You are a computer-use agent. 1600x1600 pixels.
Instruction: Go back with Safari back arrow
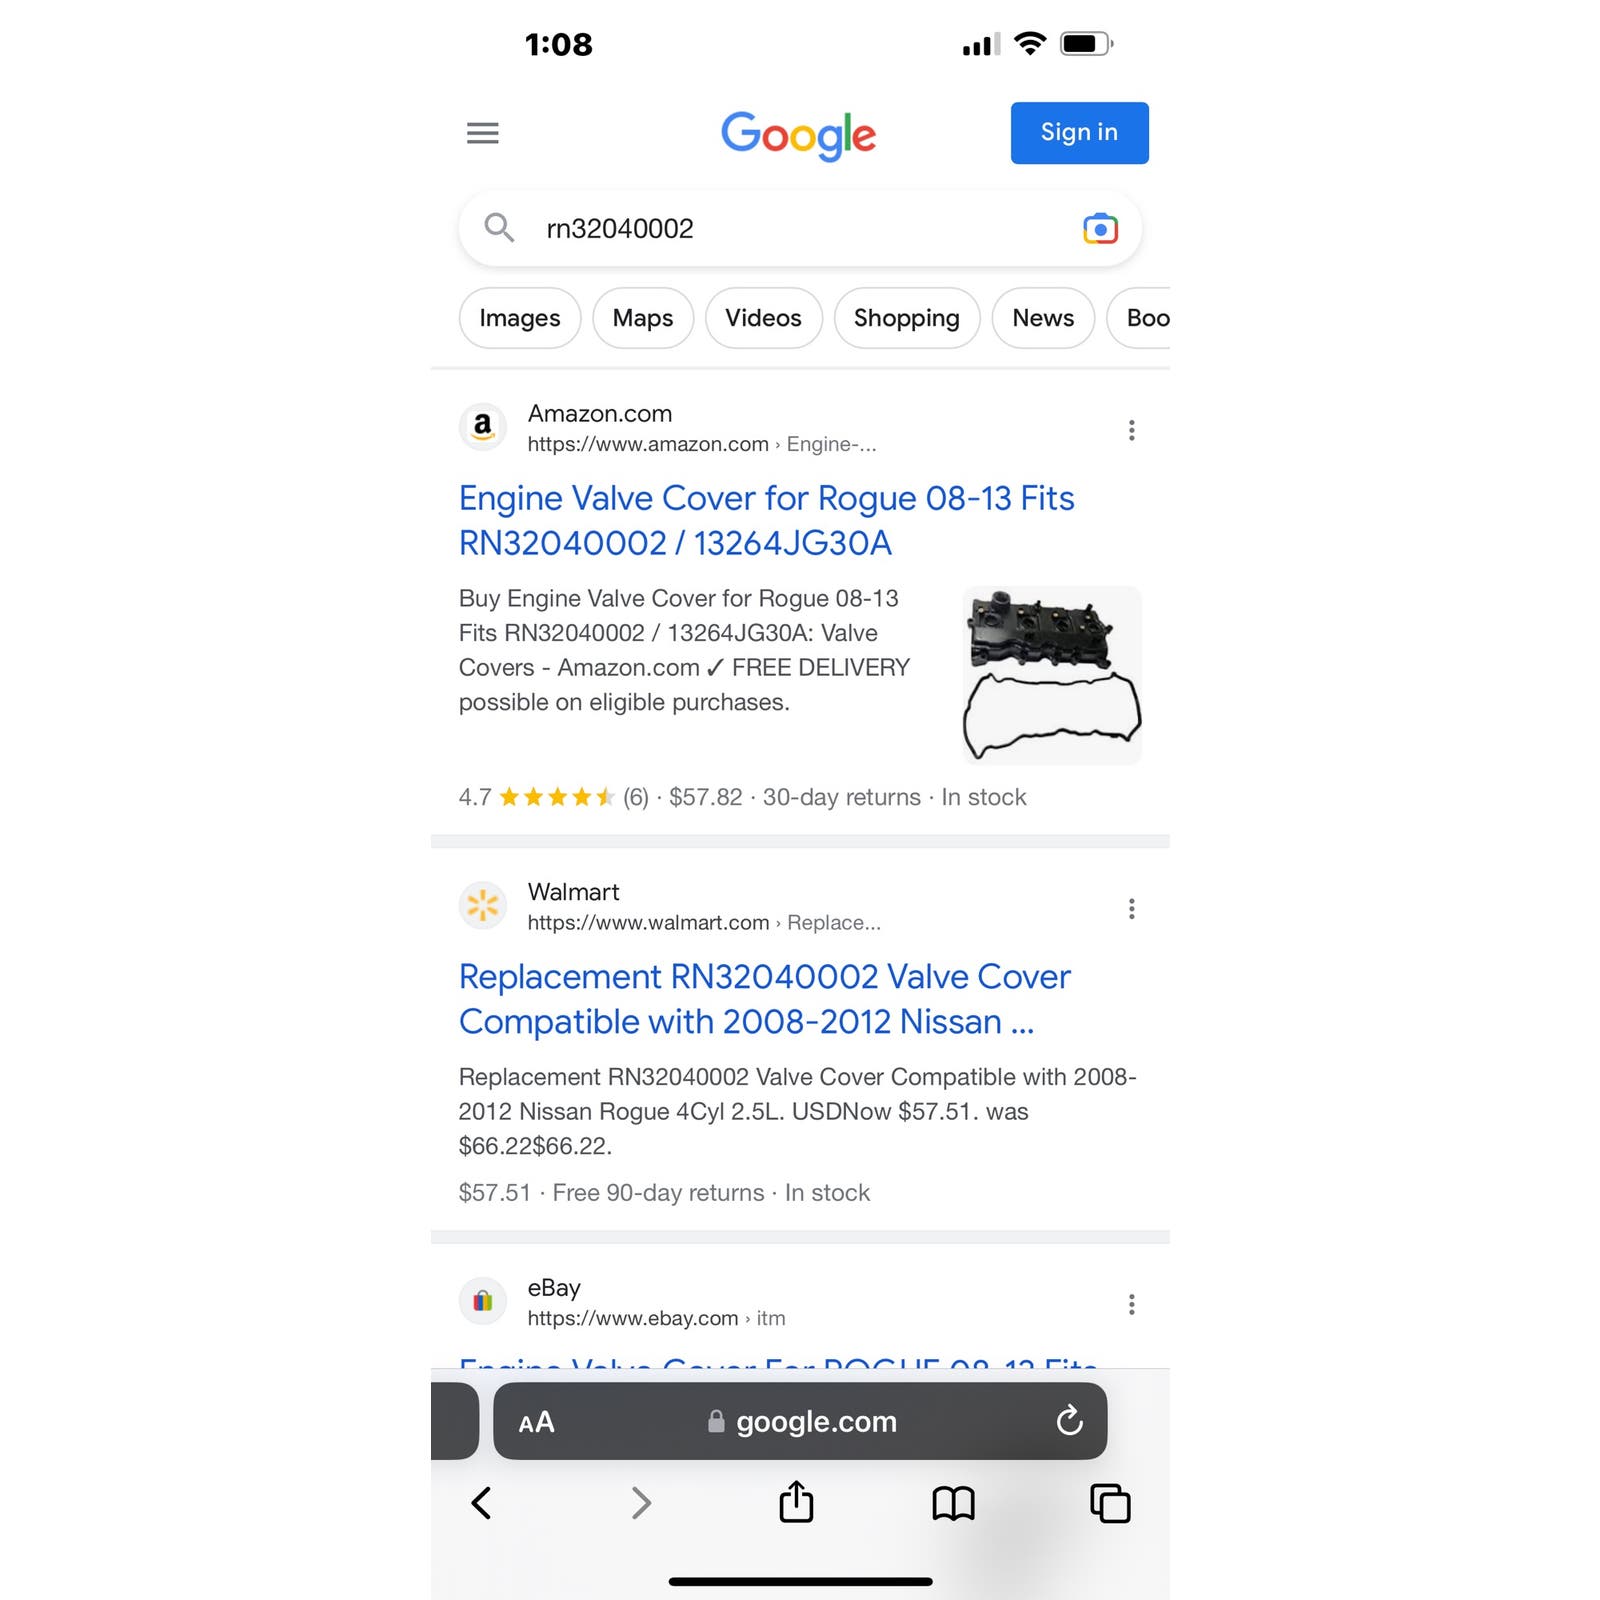point(481,1502)
